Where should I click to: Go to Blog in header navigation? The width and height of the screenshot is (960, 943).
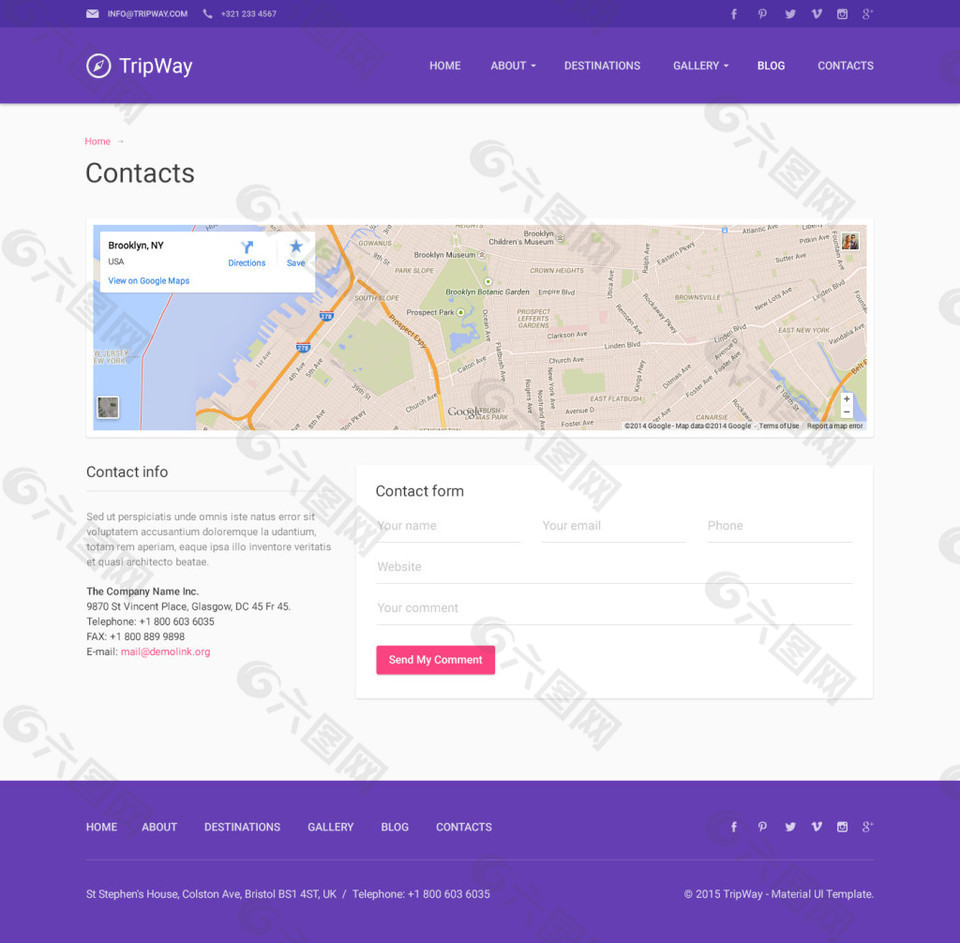(771, 66)
